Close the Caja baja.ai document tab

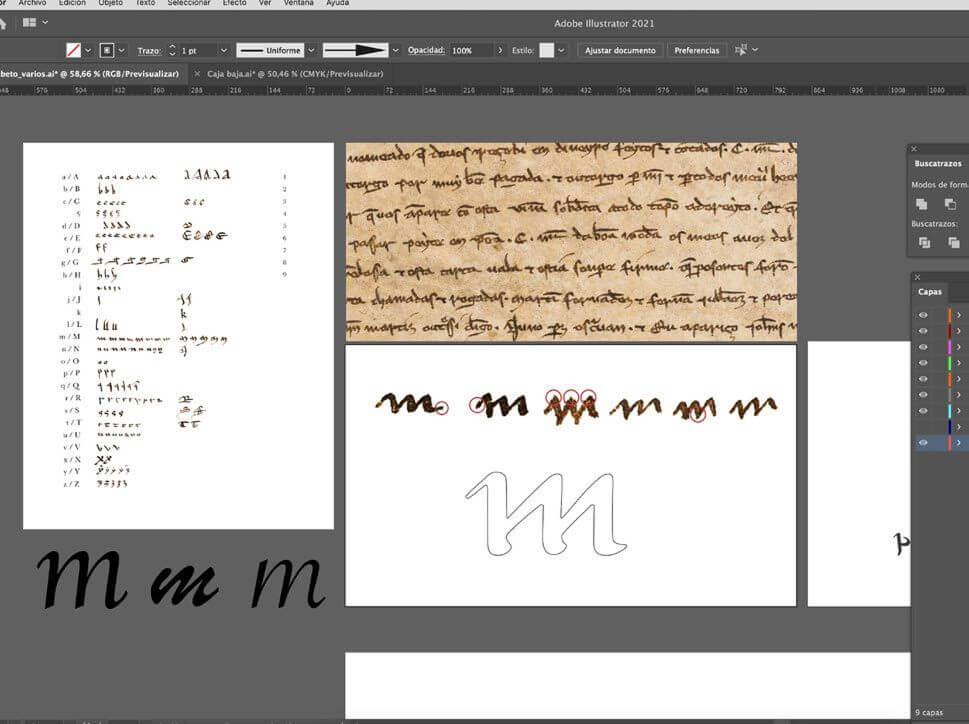(197, 73)
